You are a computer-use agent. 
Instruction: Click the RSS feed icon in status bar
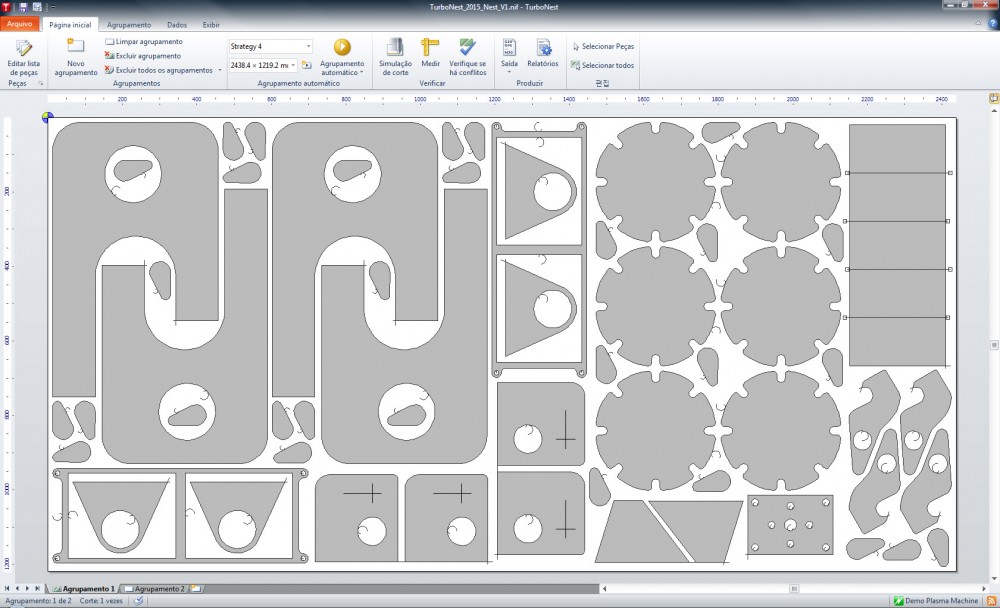coord(991,601)
